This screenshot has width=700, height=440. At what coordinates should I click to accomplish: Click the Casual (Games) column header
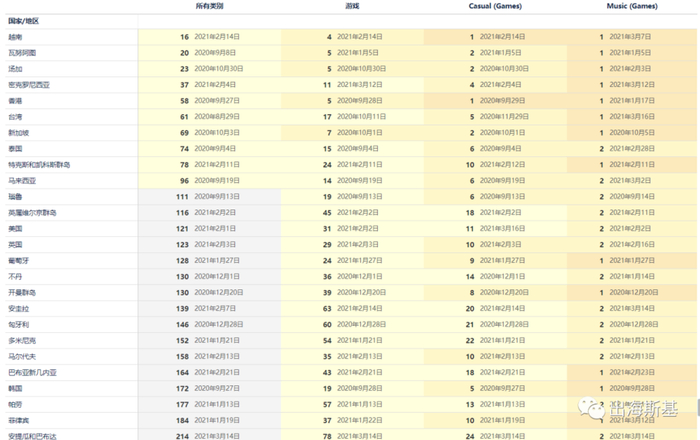click(x=495, y=6)
